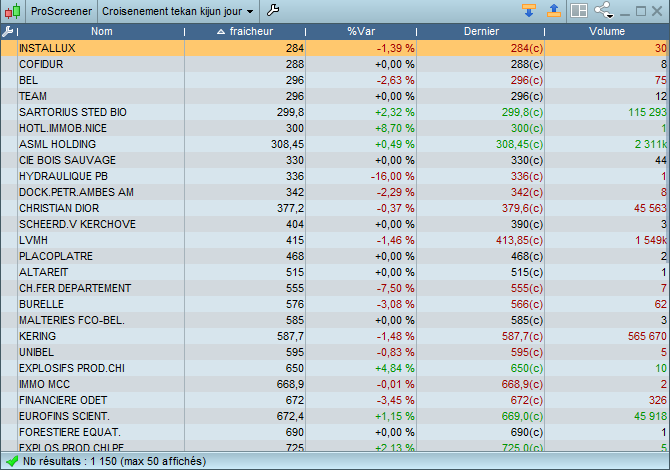Select IMMO MCC row
670x470 pixels.
335,385
